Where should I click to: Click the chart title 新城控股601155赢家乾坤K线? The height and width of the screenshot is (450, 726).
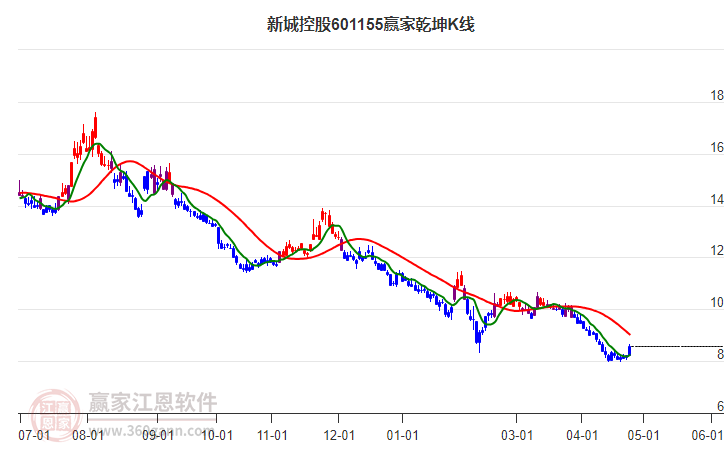coord(370,24)
